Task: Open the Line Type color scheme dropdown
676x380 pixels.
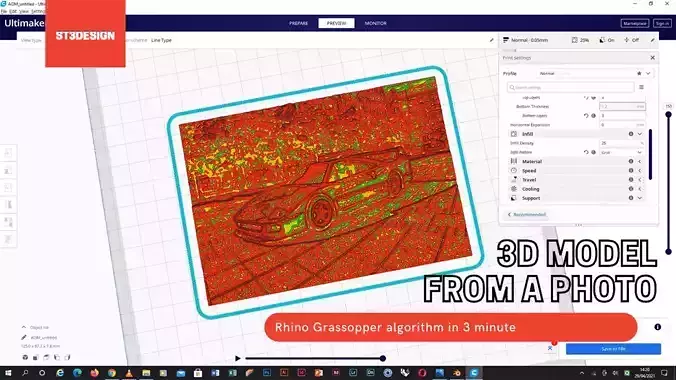Action: point(161,40)
